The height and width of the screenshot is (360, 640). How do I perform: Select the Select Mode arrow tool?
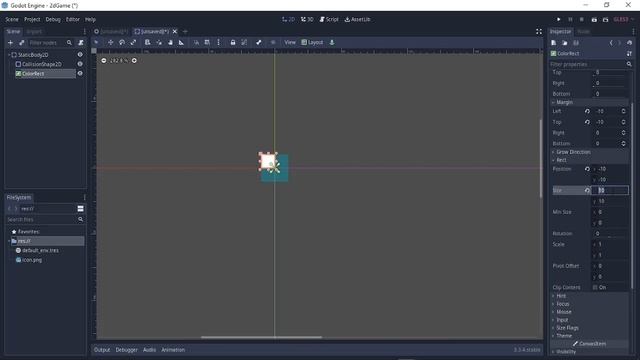tap(96, 42)
